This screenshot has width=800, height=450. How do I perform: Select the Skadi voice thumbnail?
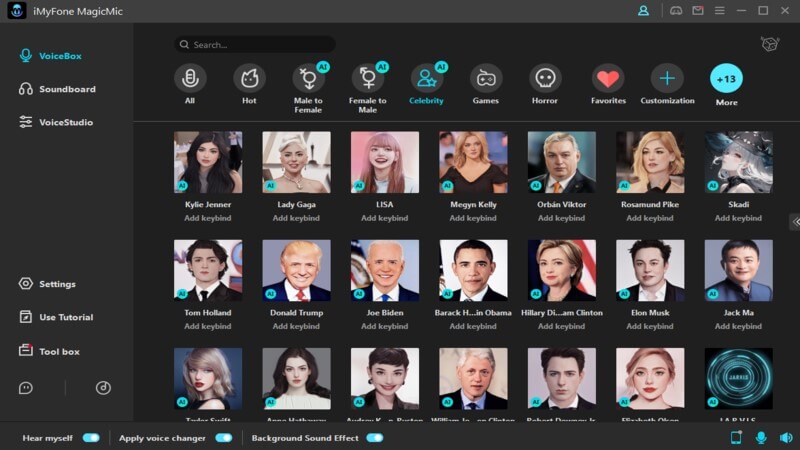(x=739, y=162)
